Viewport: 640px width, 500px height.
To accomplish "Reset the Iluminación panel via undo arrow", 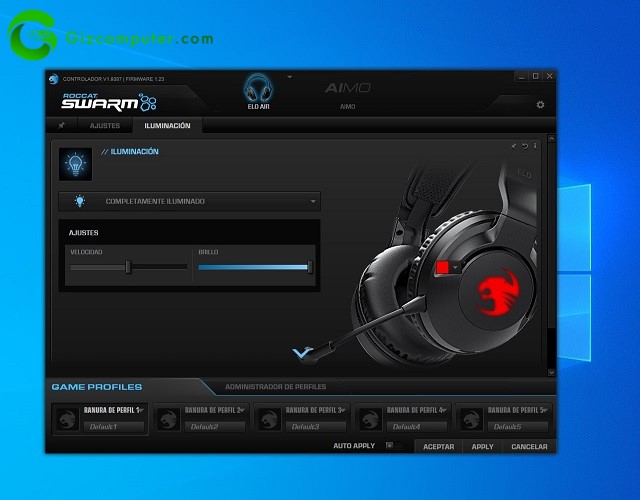I will (x=525, y=146).
